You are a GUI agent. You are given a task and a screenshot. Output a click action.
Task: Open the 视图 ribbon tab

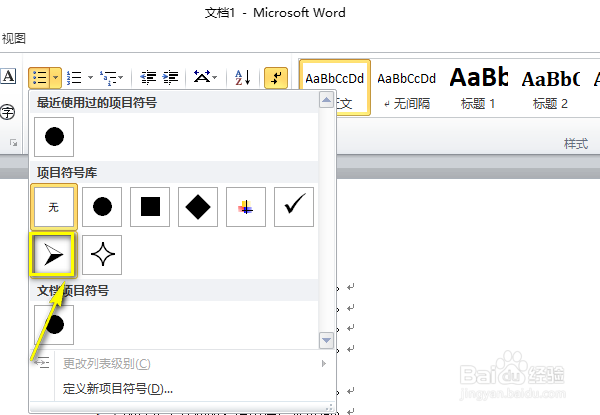tap(13, 39)
